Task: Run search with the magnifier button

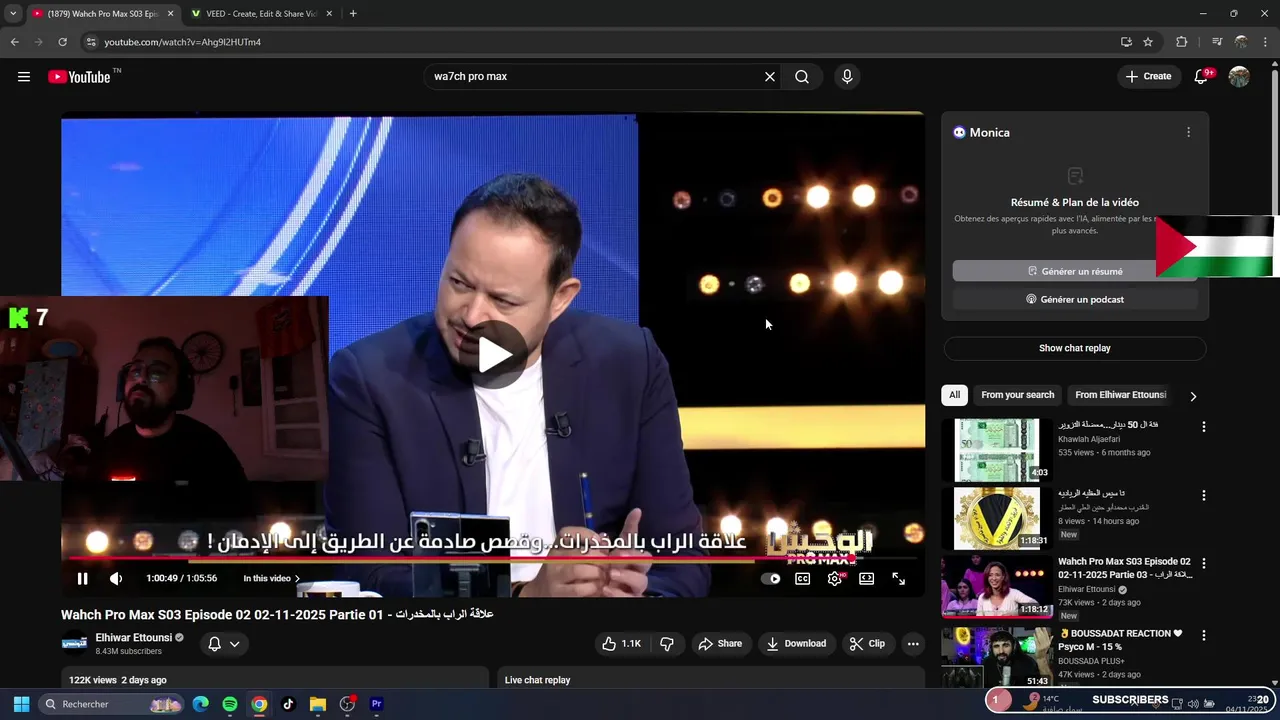Action: click(802, 77)
